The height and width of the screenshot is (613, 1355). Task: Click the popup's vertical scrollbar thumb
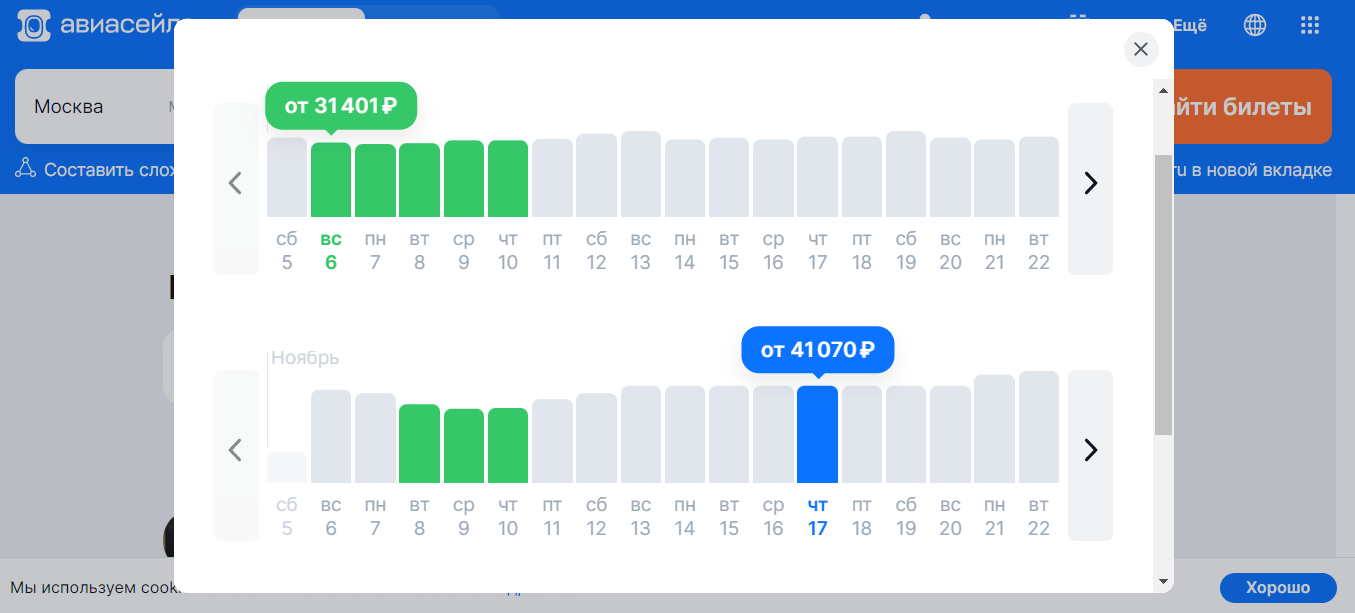point(1163,295)
